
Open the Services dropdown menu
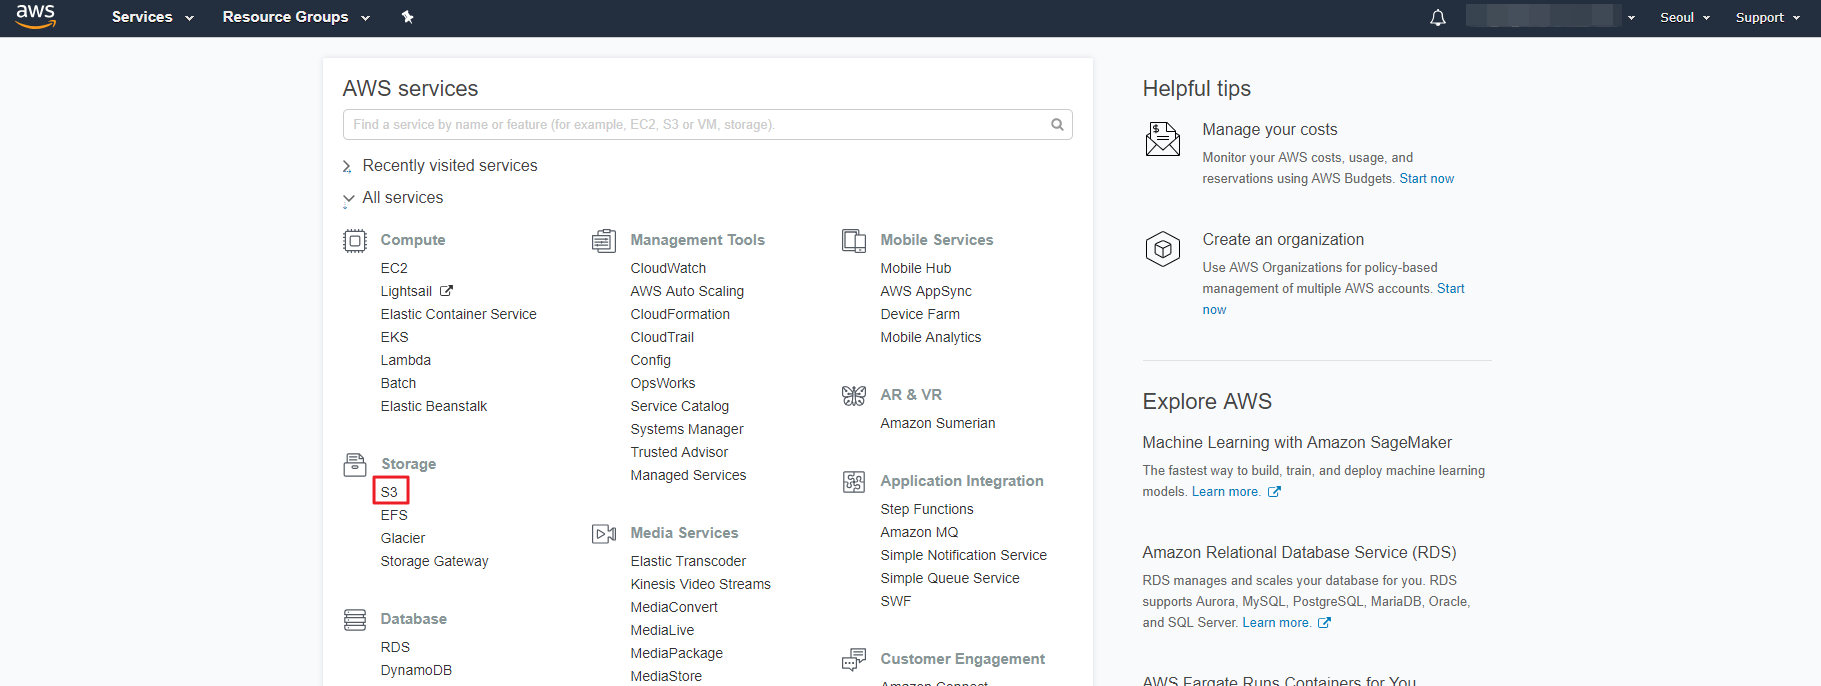click(152, 17)
